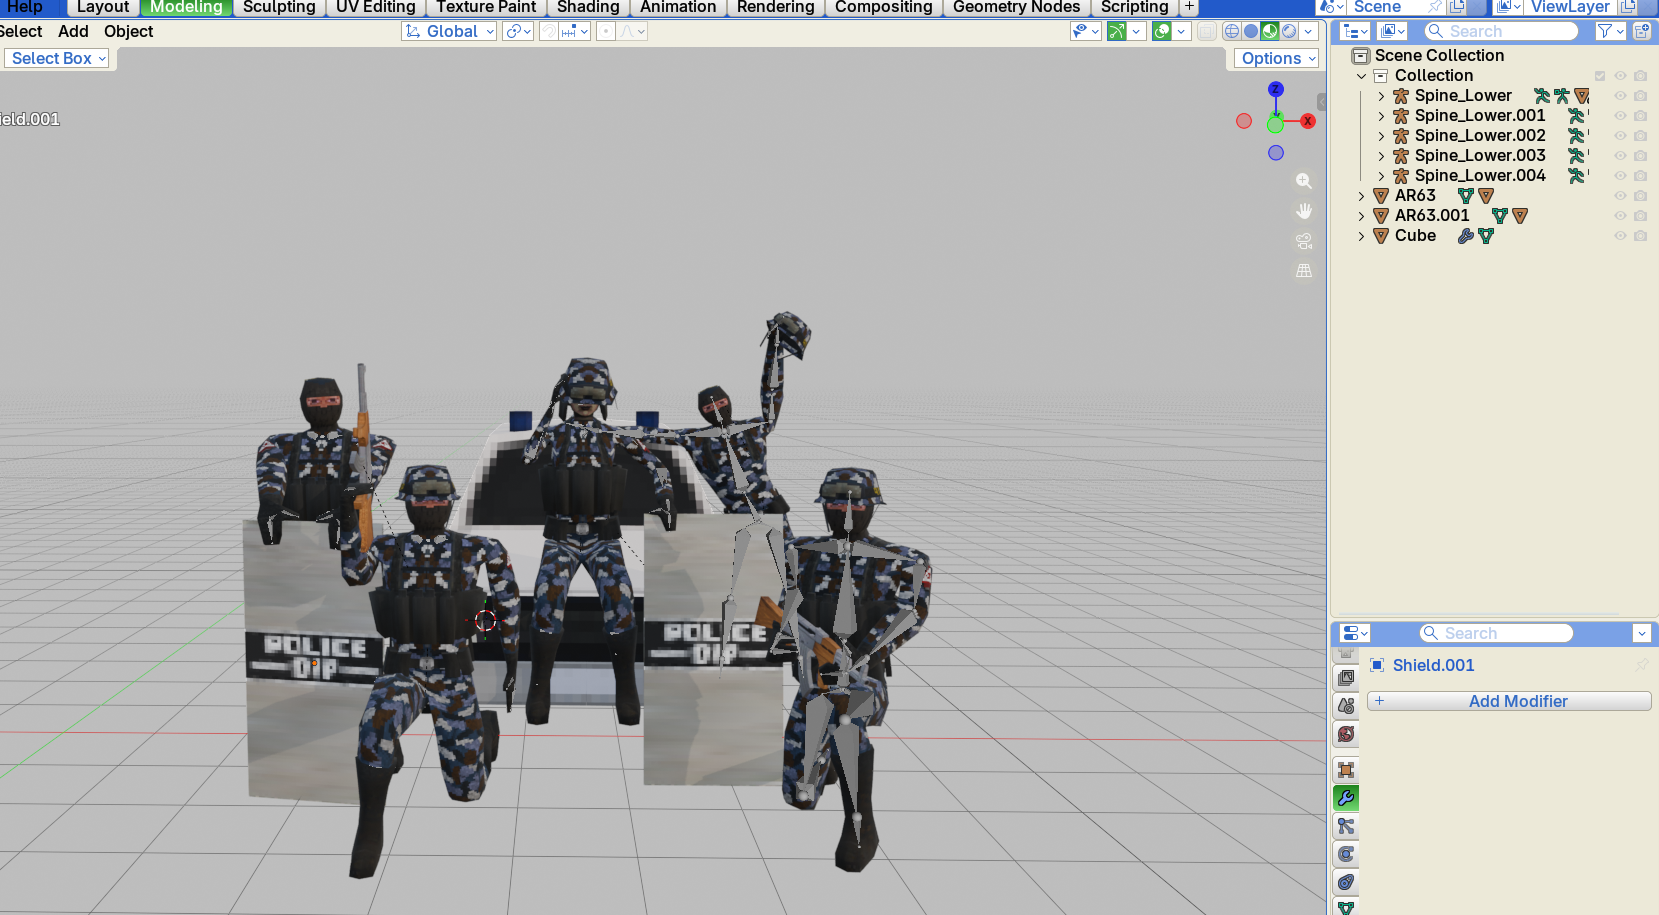Image resolution: width=1659 pixels, height=915 pixels.
Task: Hide Spine_Lower.002 with its eye icon
Action: 1620,136
